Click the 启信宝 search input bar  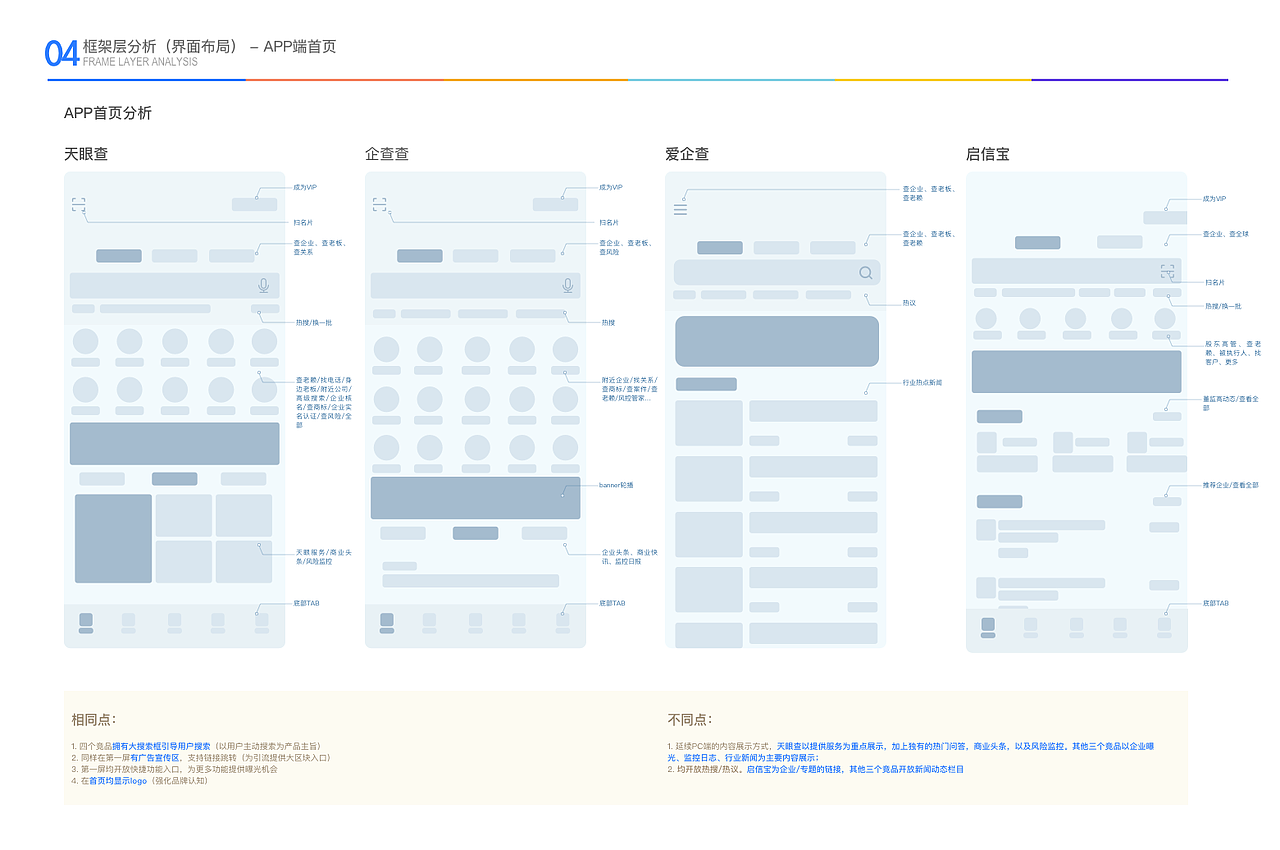pyautogui.click(x=1077, y=271)
